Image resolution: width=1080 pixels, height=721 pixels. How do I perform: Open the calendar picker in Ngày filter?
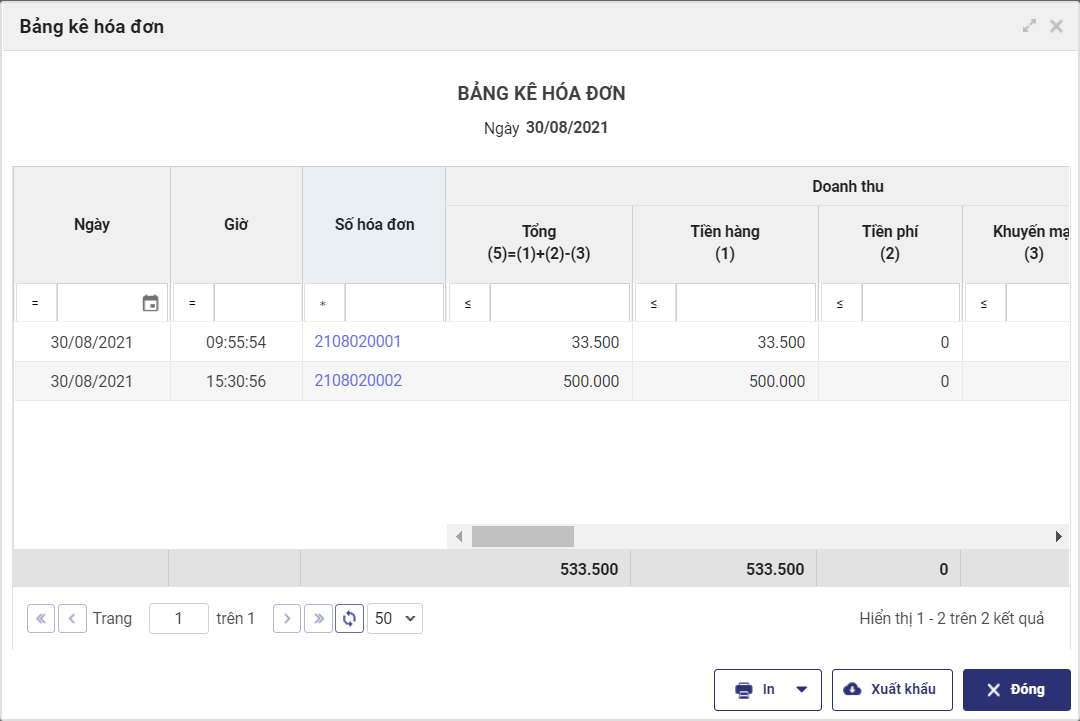(150, 303)
